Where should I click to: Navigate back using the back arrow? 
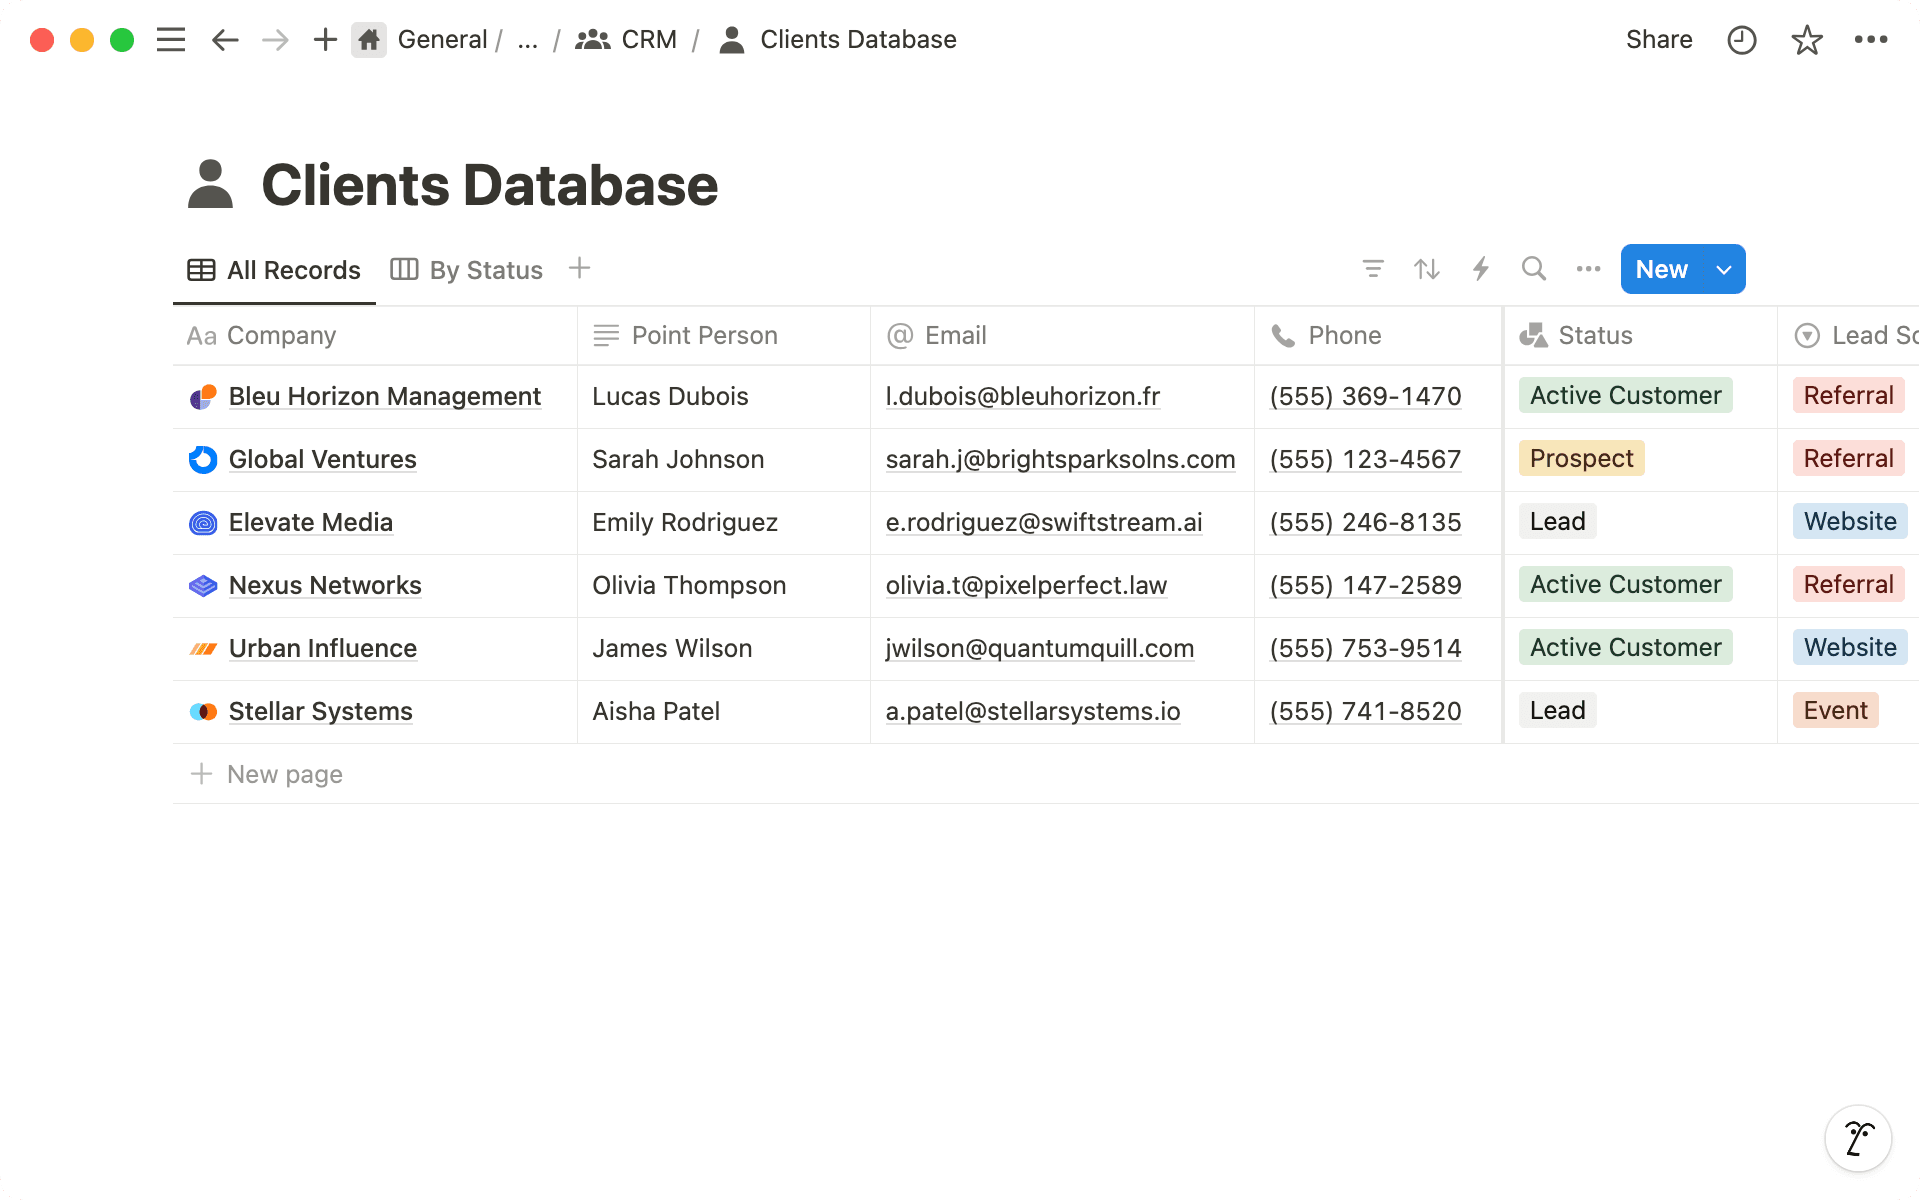point(225,39)
